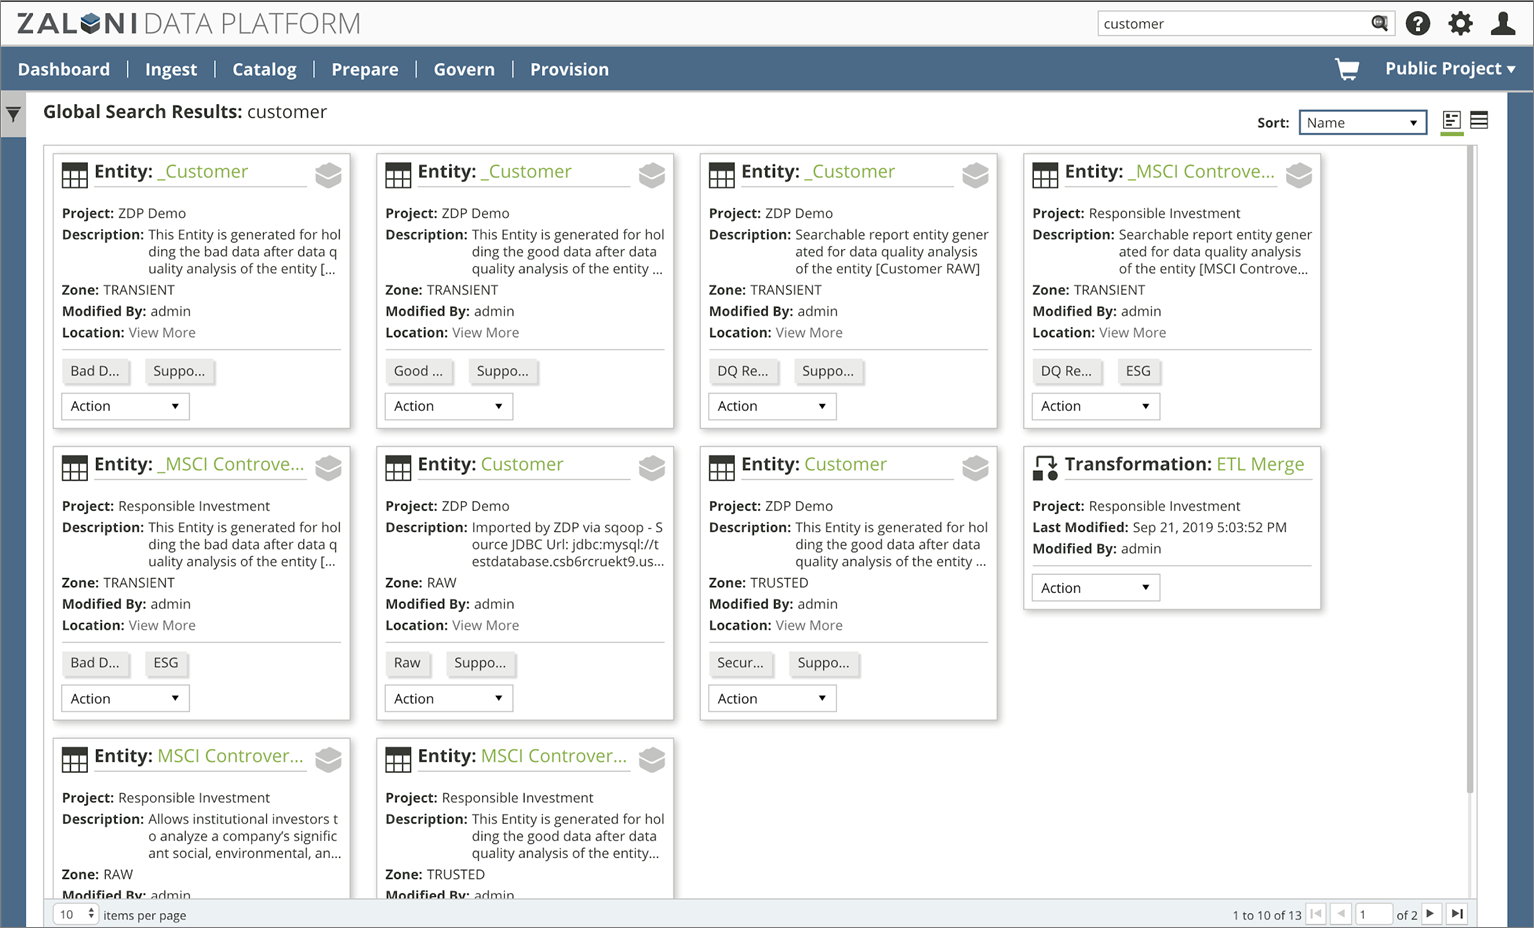
Task: Open the Sort by Name dropdown
Action: click(x=1362, y=122)
